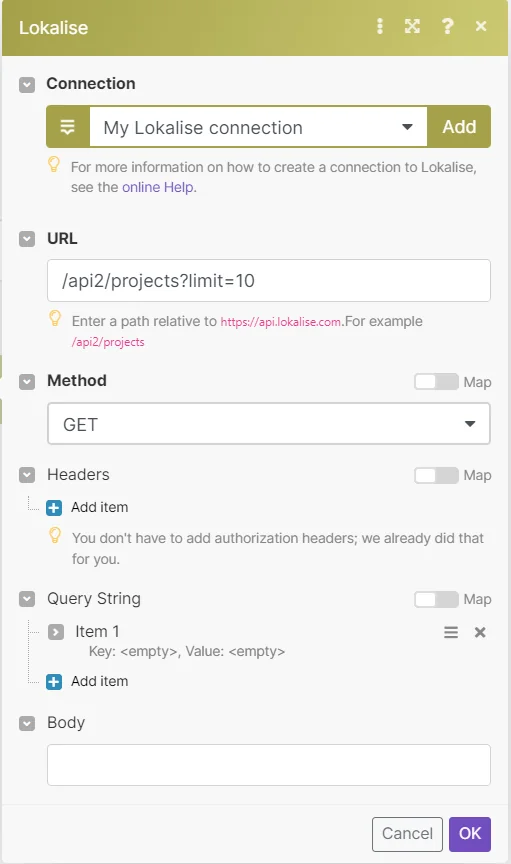This screenshot has width=511, height=864.
Task: Click the pink /api2/projects example text
Action: point(108,342)
